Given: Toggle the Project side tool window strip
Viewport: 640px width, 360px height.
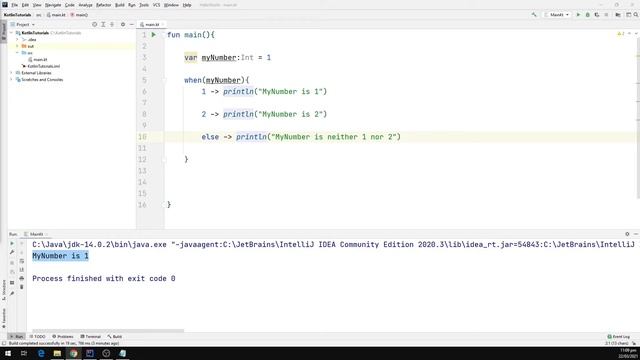Looking at the screenshot, I should [4, 31].
